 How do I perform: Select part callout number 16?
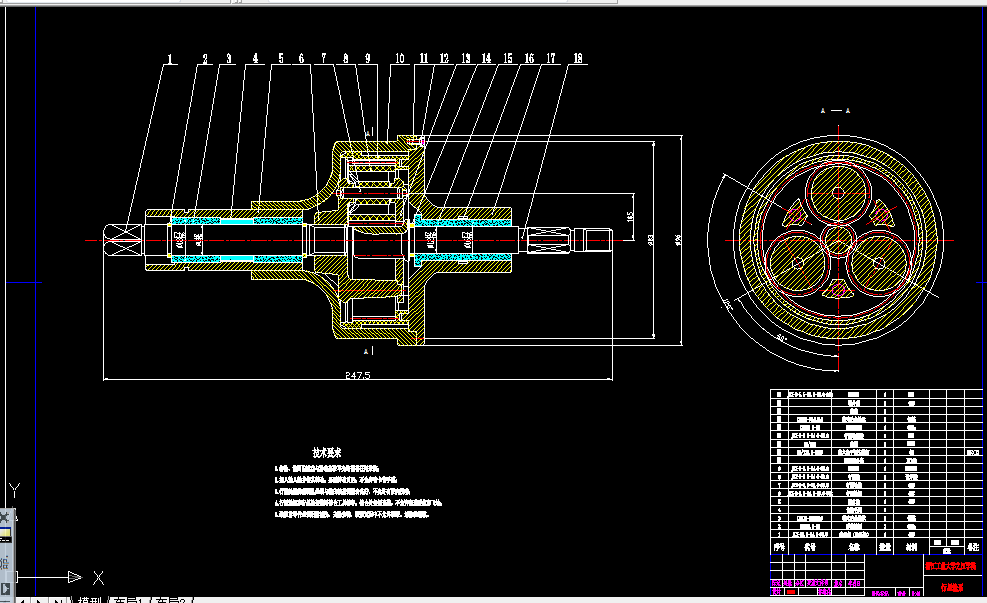(529, 59)
